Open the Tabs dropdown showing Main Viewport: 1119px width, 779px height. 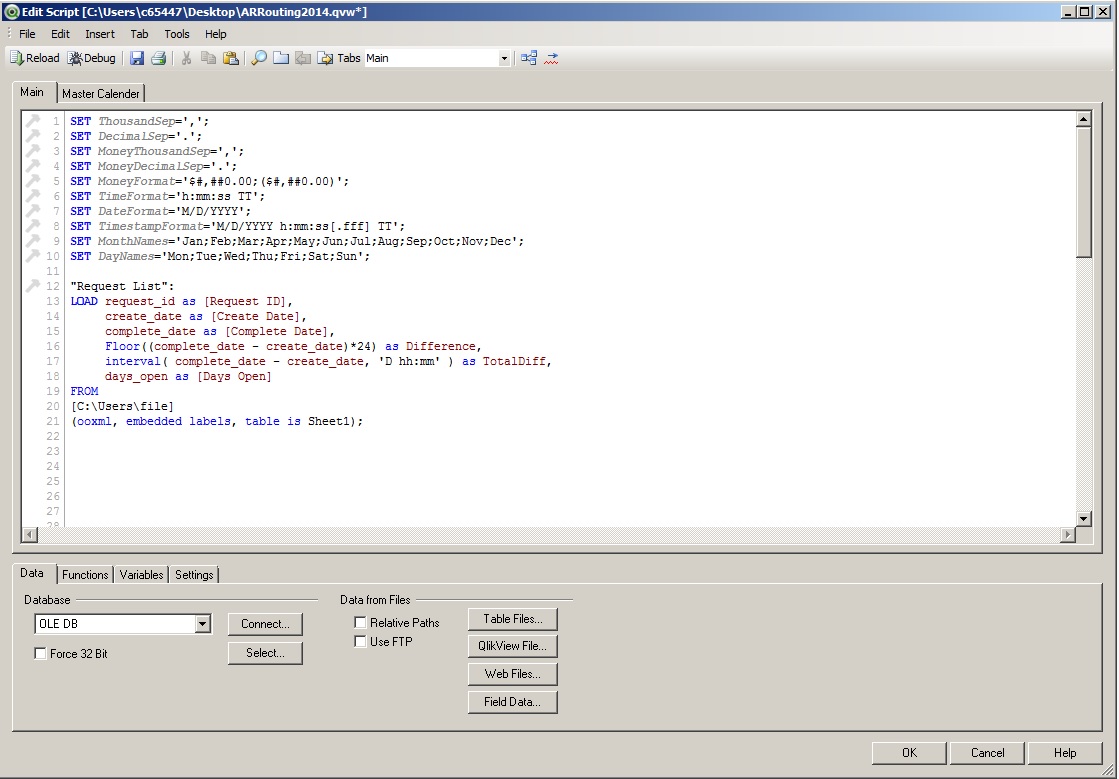tap(504, 59)
